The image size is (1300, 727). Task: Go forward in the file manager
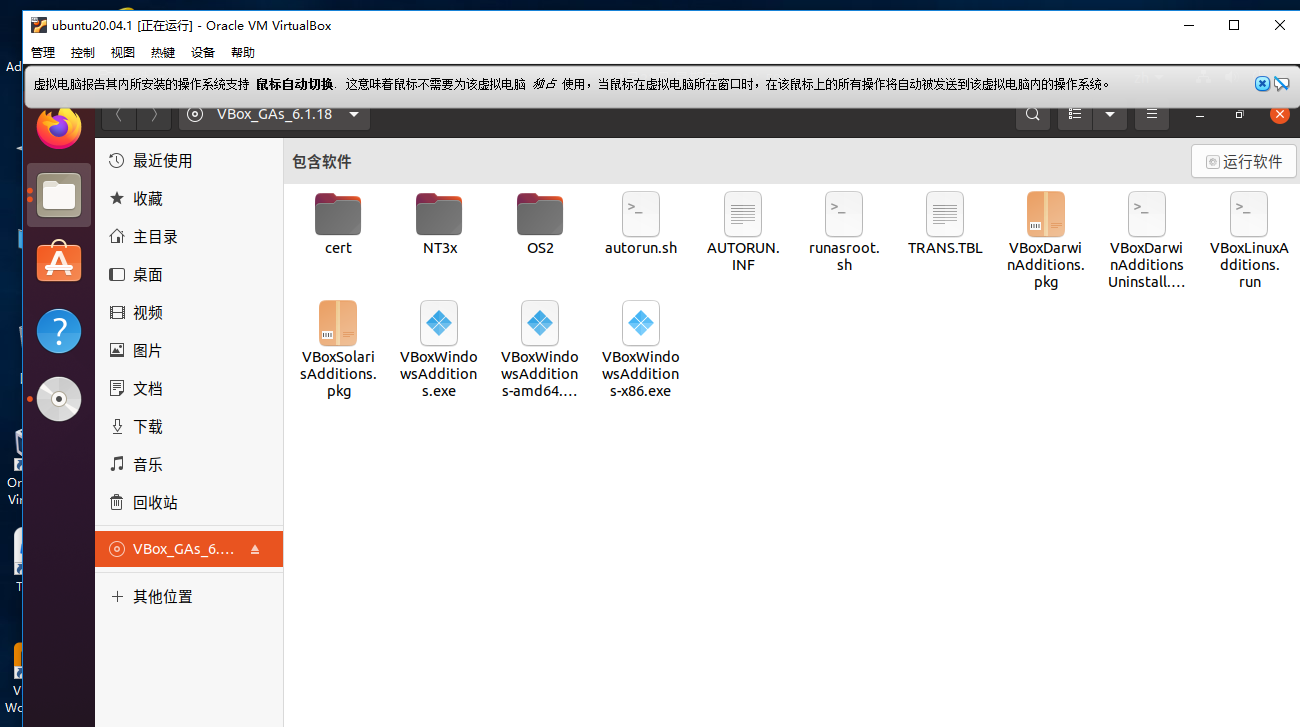pyautogui.click(x=154, y=115)
